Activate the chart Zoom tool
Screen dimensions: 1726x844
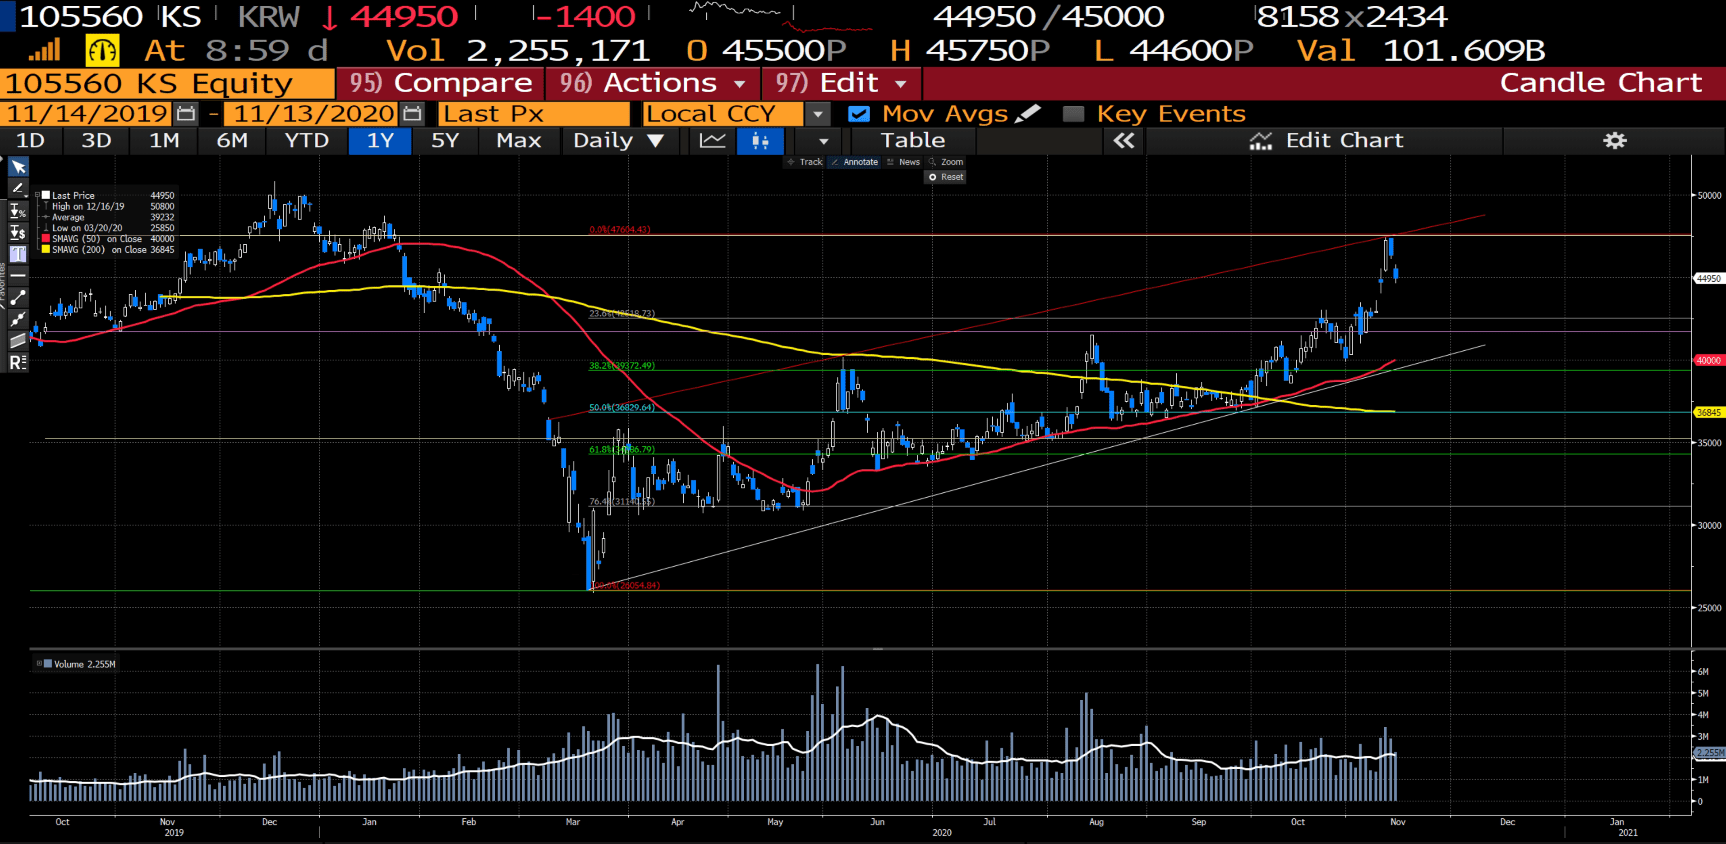click(946, 162)
